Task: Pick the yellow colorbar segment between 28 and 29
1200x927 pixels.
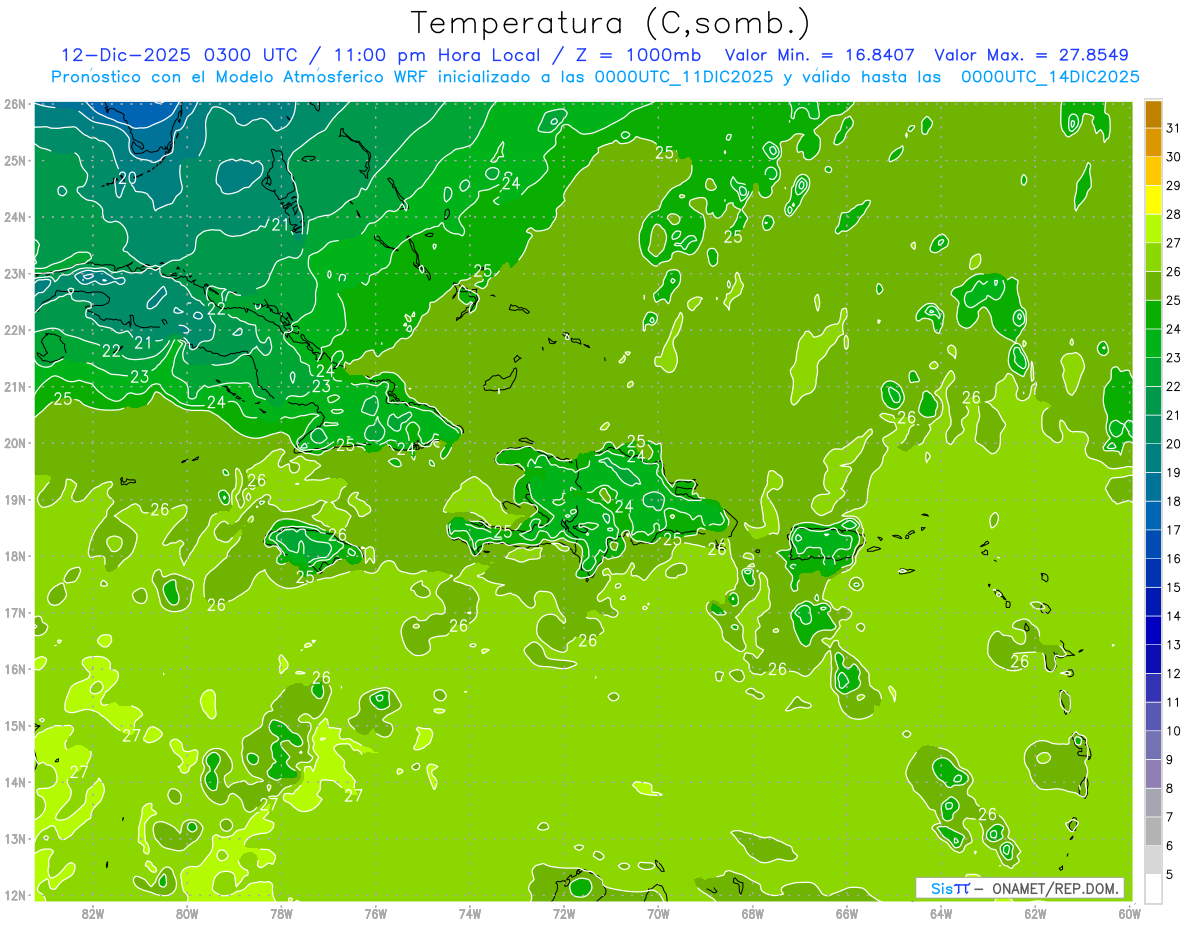Action: pyautogui.click(x=1154, y=201)
